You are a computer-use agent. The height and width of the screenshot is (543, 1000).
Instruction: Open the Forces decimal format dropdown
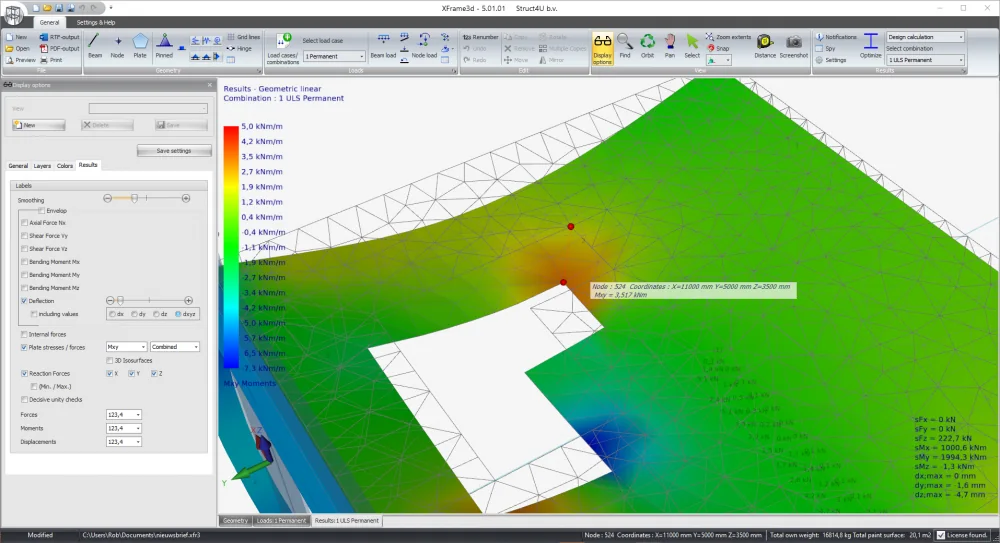[124, 415]
